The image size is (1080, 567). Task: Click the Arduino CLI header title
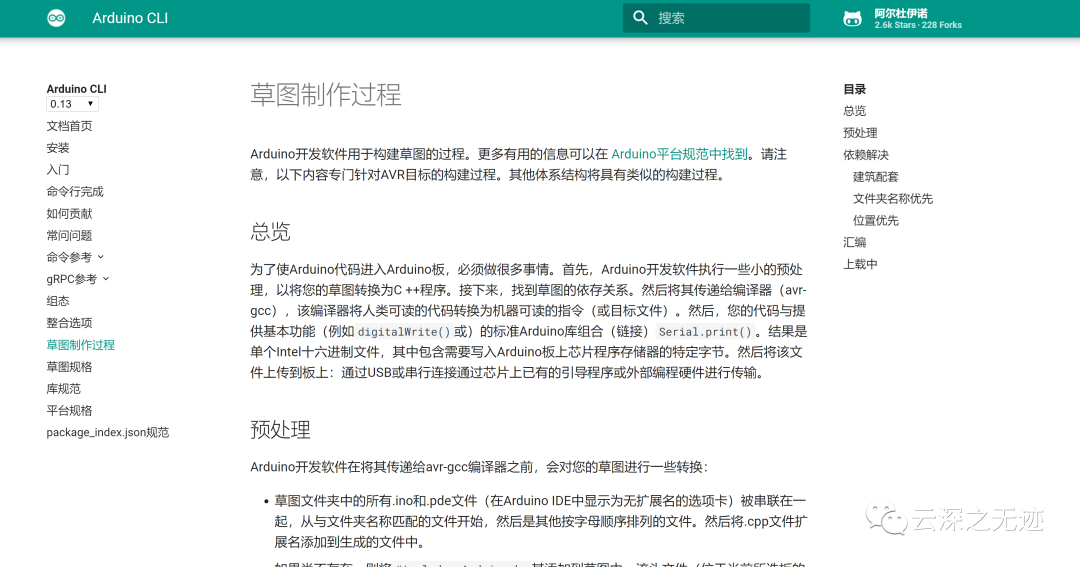click(130, 19)
